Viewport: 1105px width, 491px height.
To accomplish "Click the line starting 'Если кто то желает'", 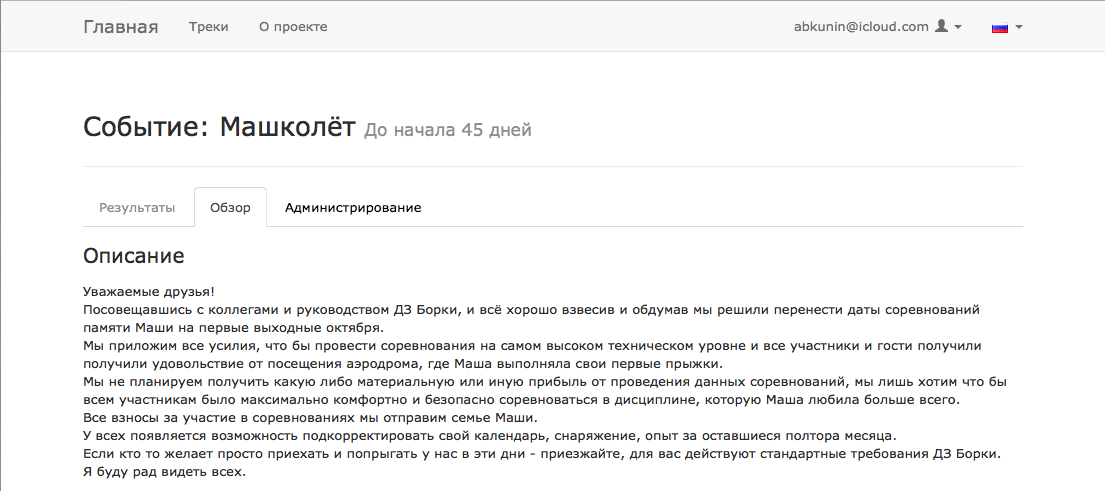I will pyautogui.click(x=542, y=454).
